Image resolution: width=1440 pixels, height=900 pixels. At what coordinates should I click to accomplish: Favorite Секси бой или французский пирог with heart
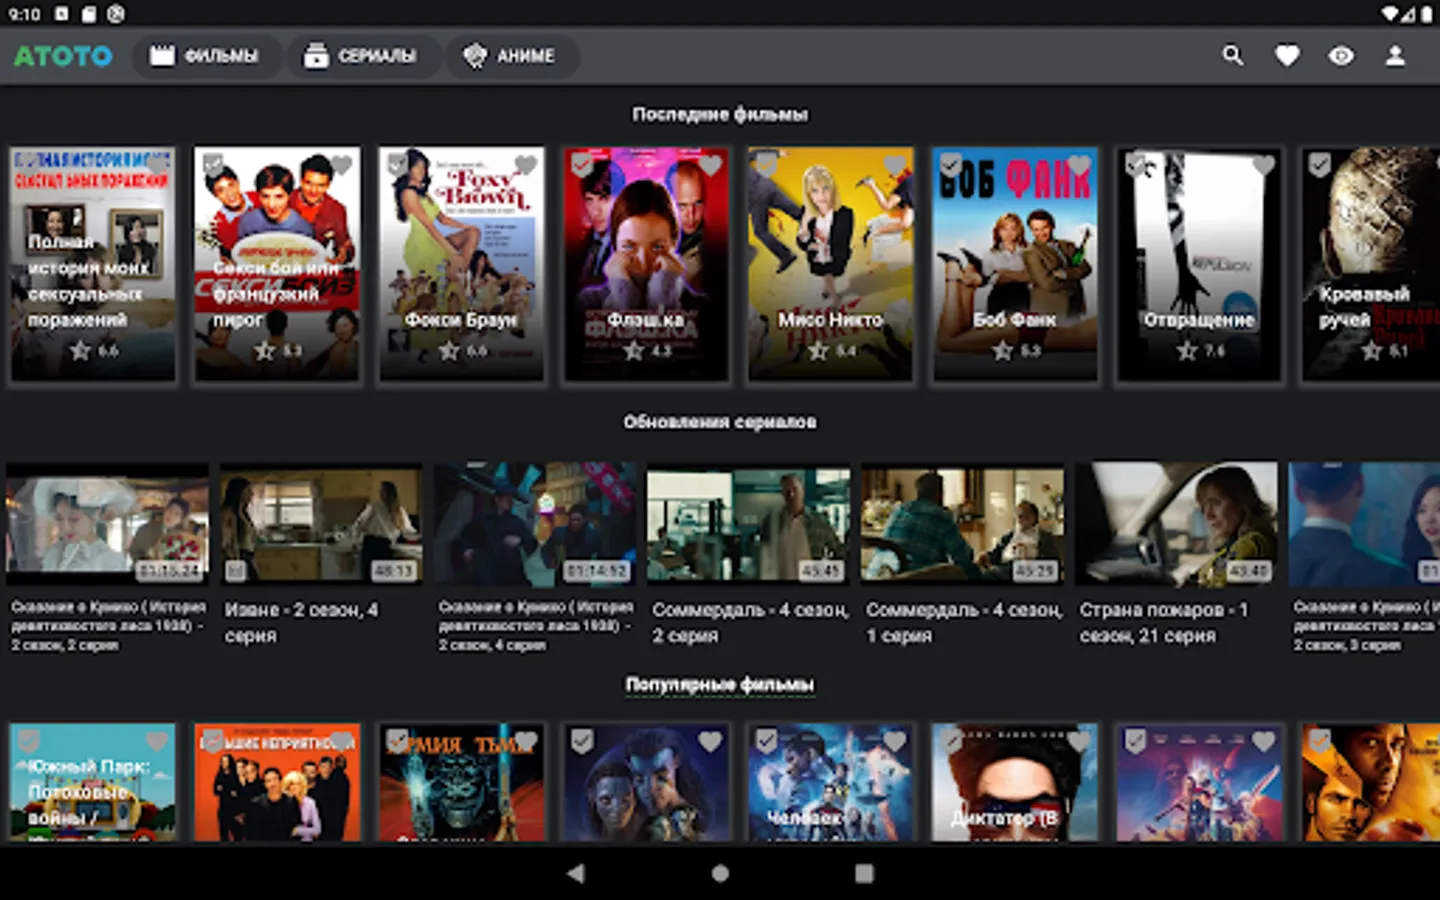[341, 165]
